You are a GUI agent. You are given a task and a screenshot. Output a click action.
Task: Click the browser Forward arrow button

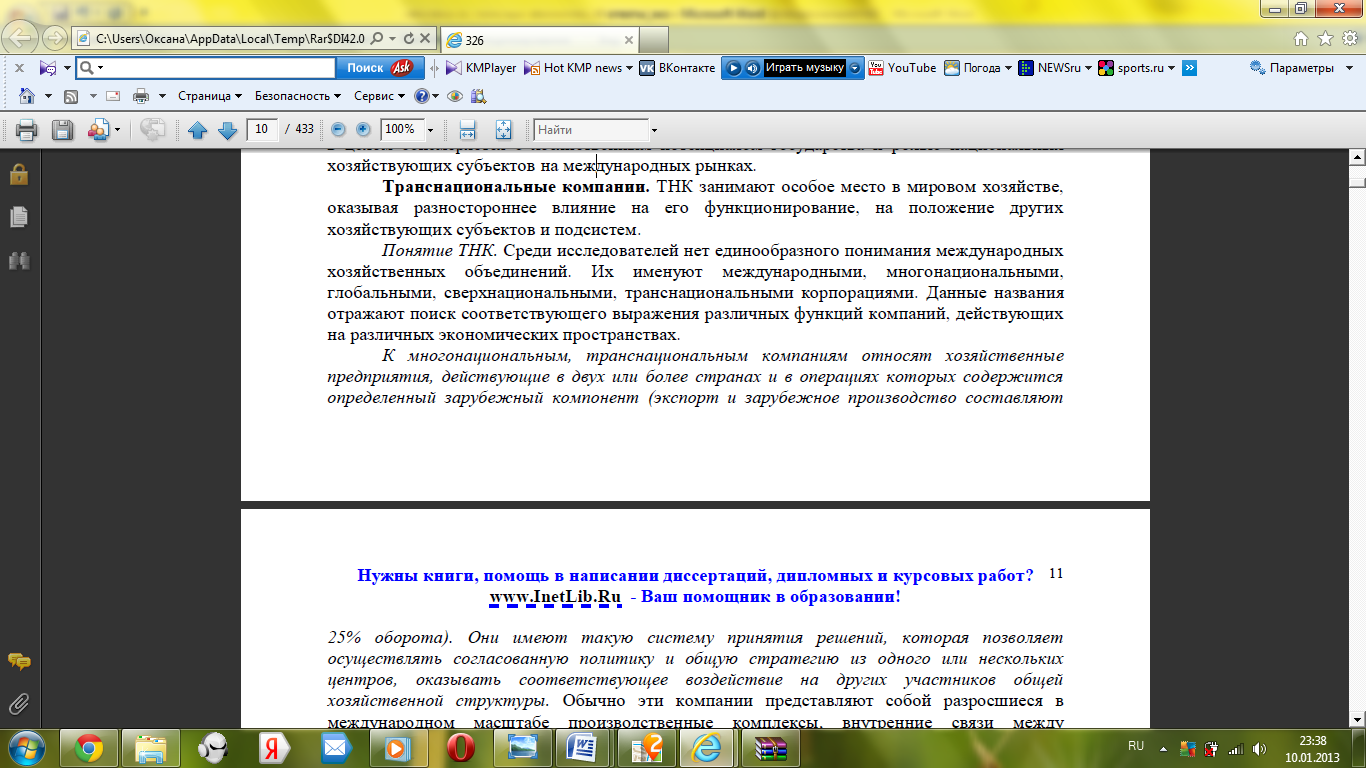pyautogui.click(x=54, y=38)
